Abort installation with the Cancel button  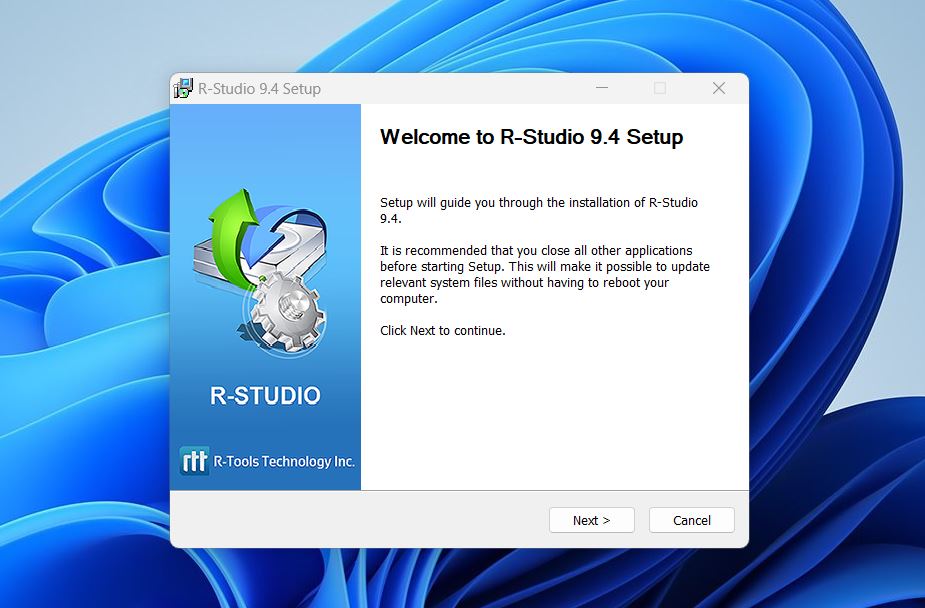(x=691, y=520)
